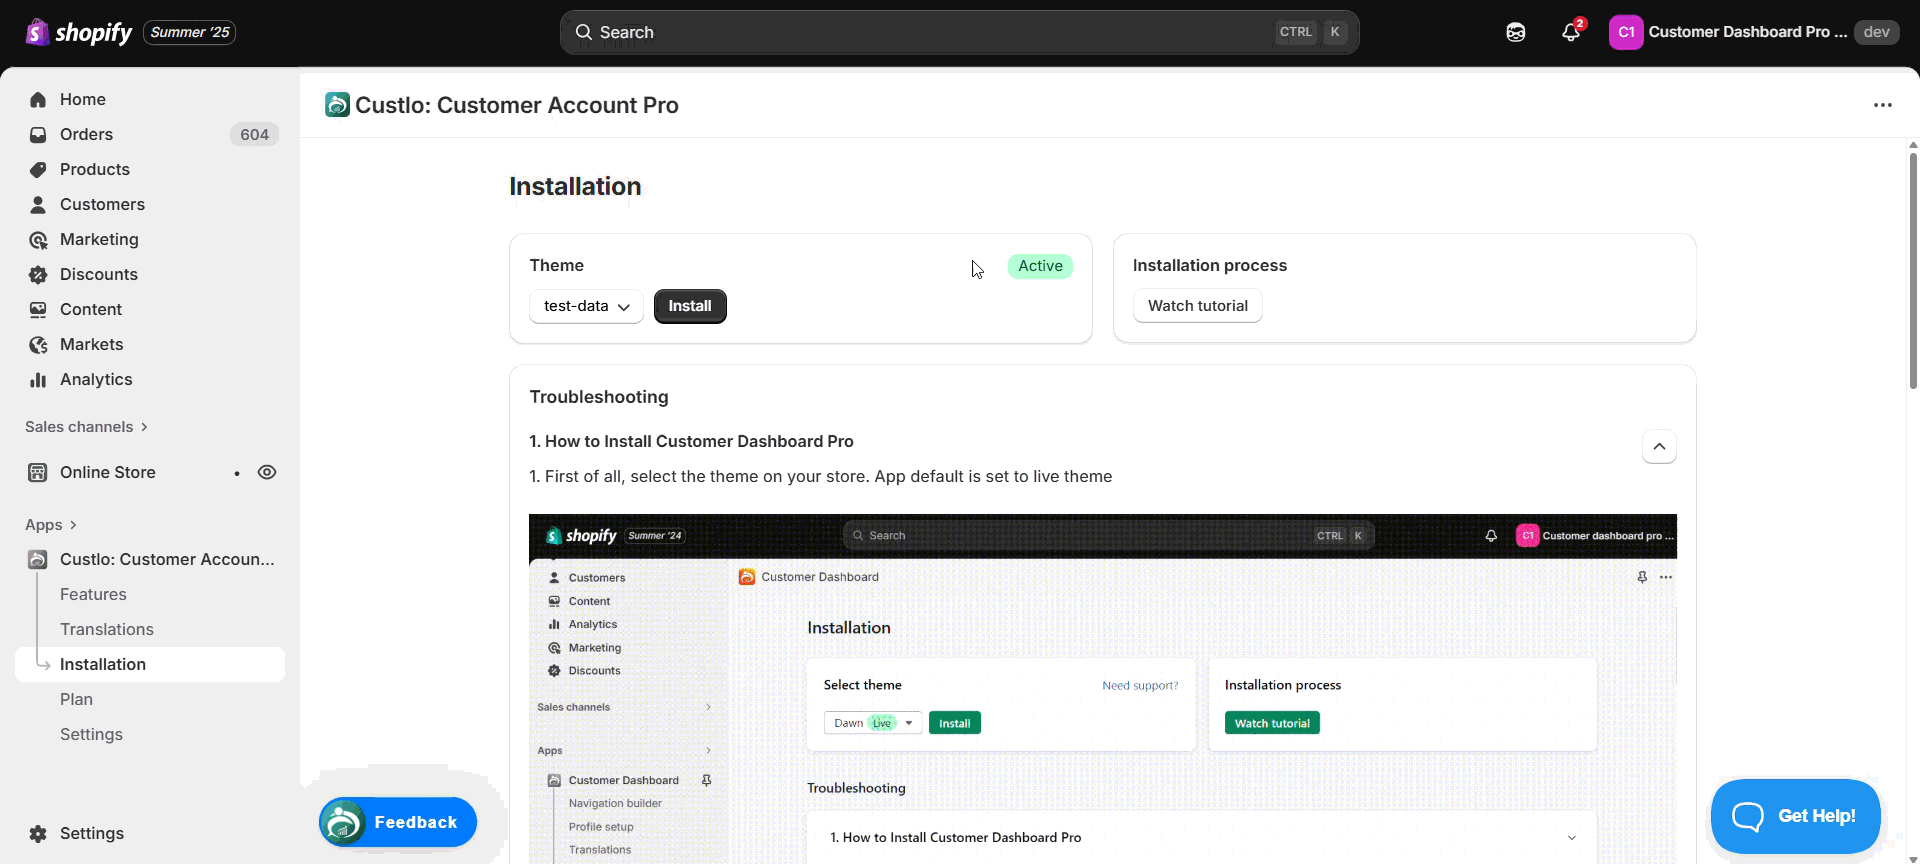Viewport: 1920px width, 864px height.
Task: Open the test-data theme dropdown
Action: pos(586,306)
